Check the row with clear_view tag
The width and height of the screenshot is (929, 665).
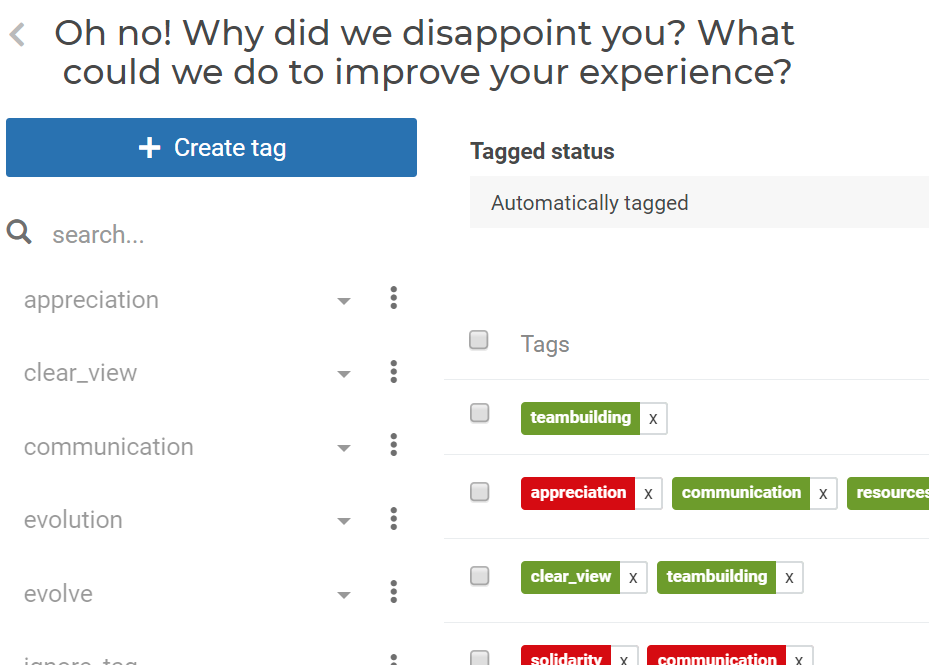click(479, 576)
